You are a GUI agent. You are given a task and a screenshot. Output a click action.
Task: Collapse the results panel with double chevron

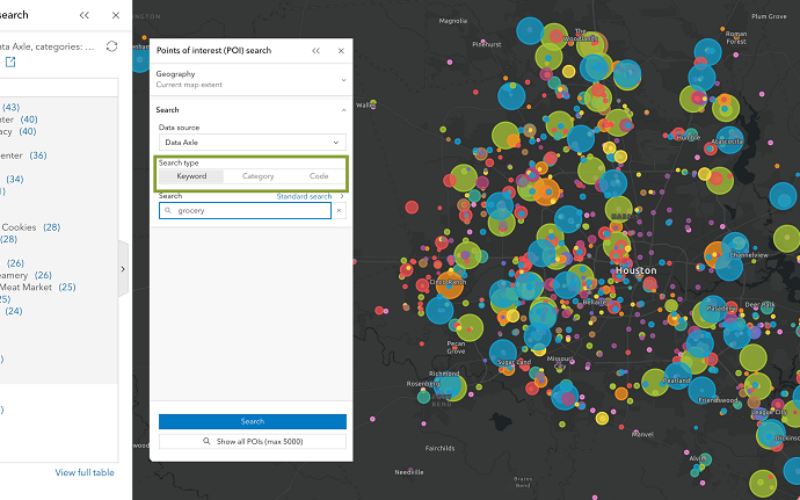point(84,15)
